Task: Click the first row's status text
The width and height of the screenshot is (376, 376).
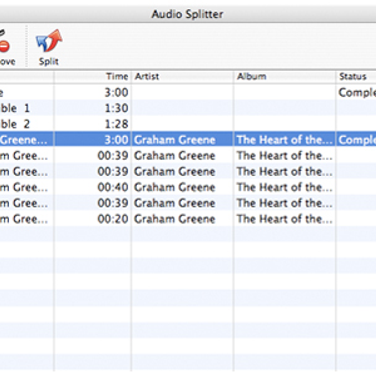Action: click(357, 92)
